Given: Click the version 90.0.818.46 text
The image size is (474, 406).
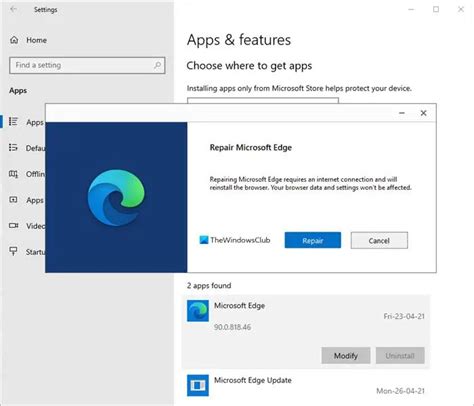Looking at the screenshot, I should (232, 327).
